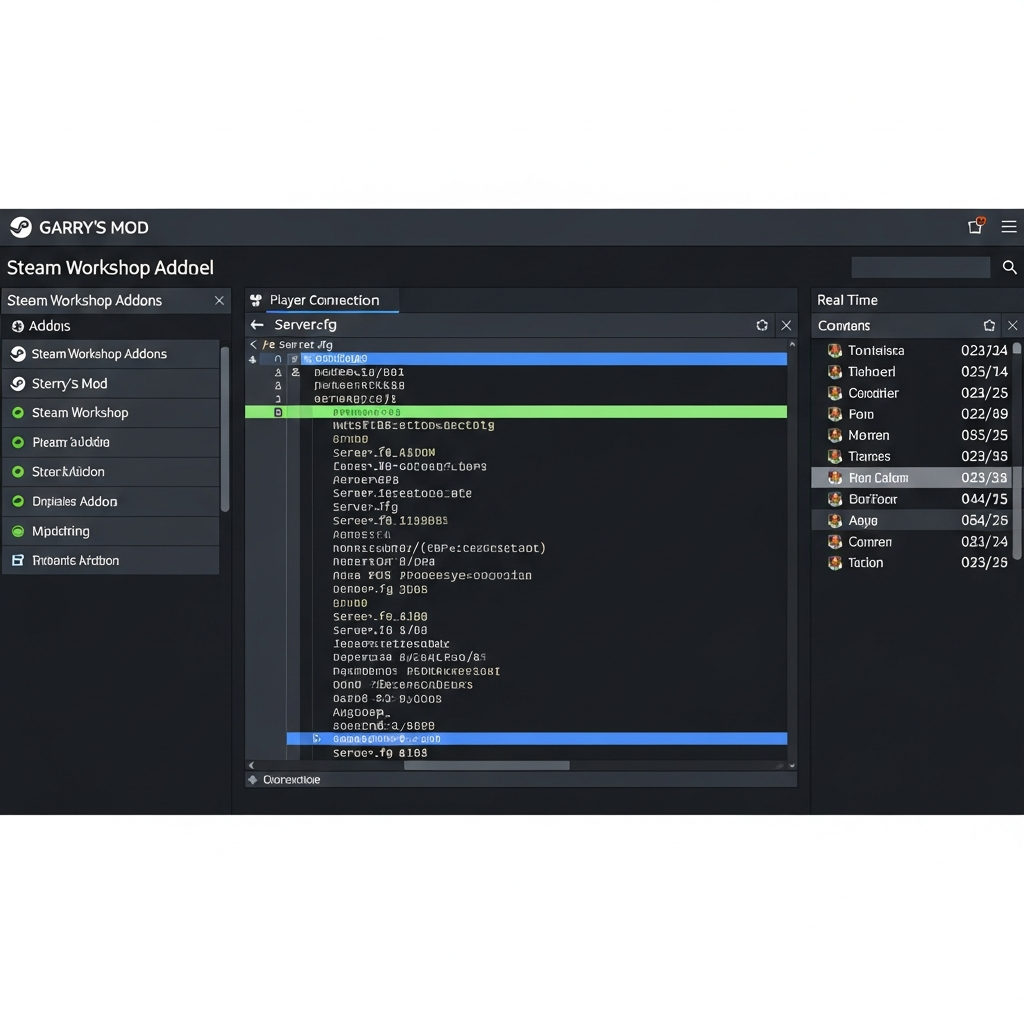Select player Tacion
Viewport: 1024px width, 1024px height.
[912, 562]
